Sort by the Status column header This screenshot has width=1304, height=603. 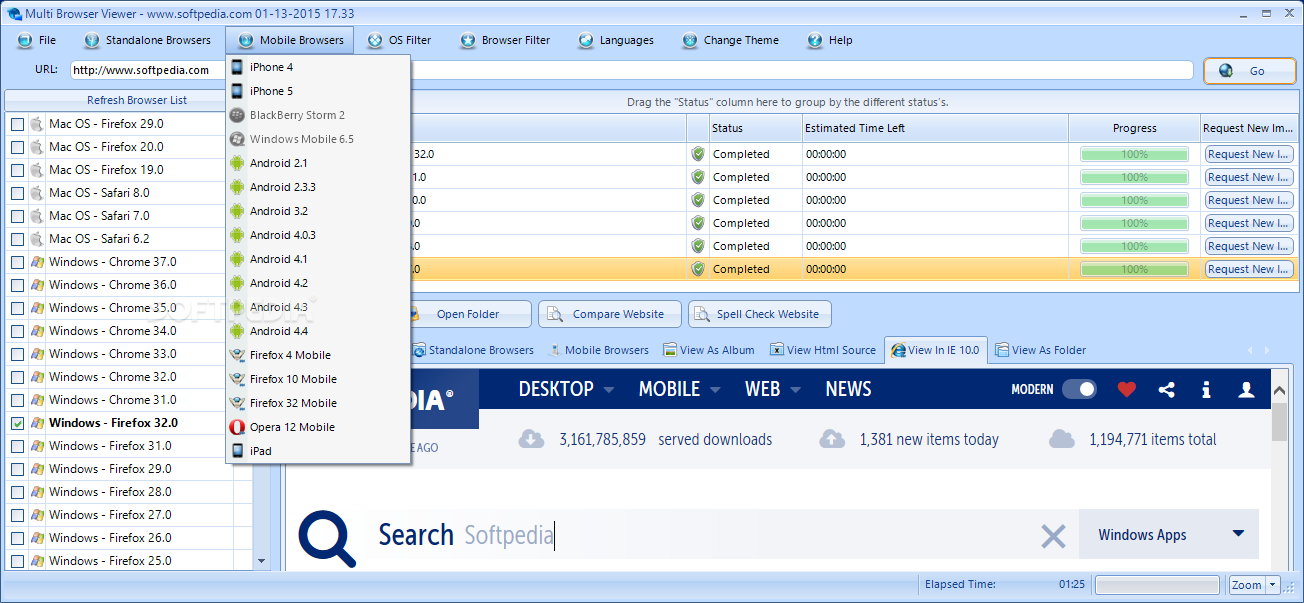756,128
